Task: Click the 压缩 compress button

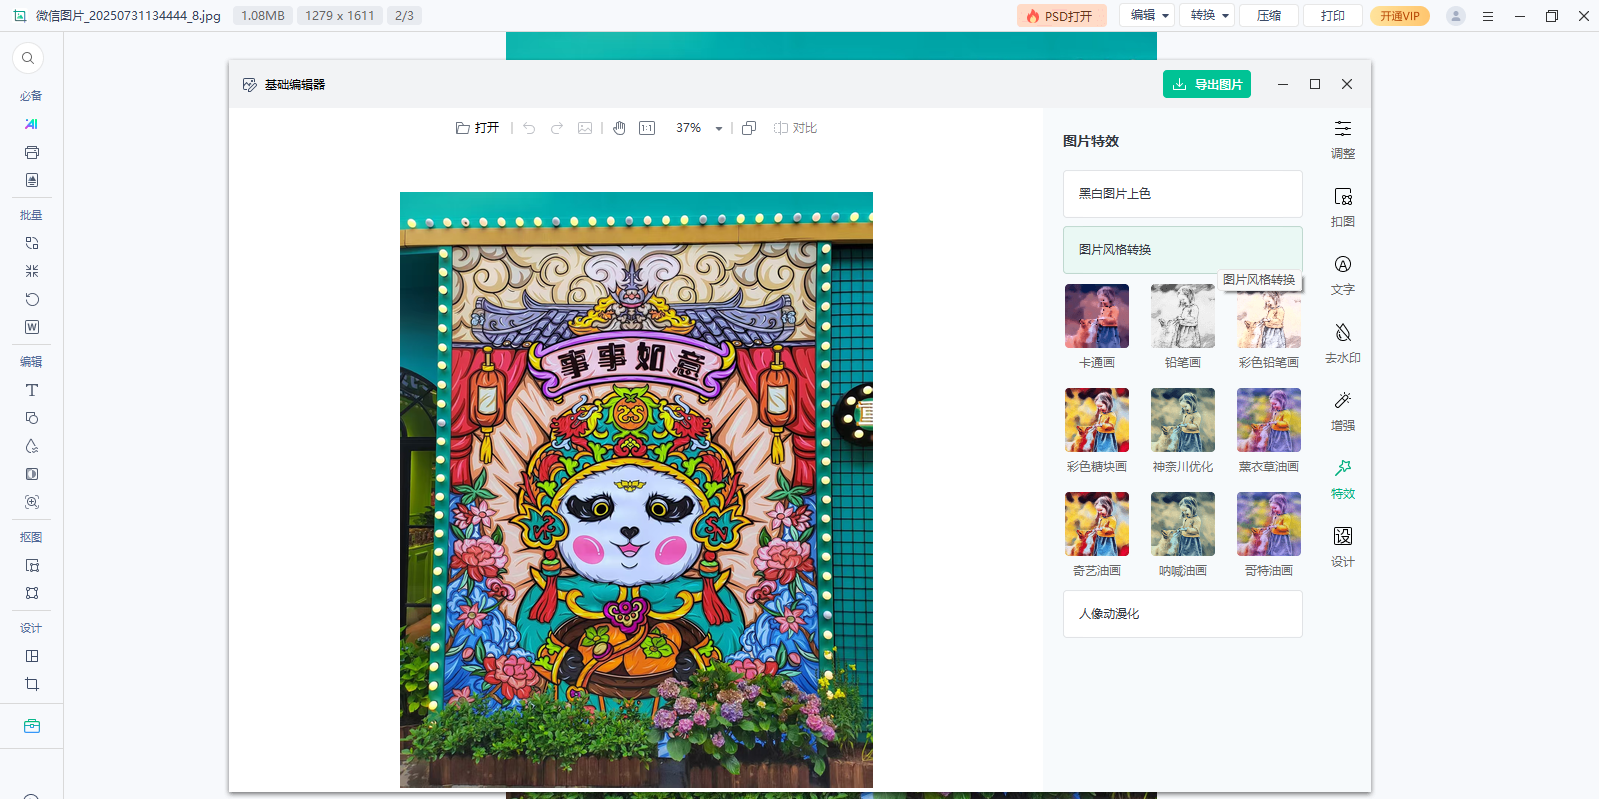Action: (x=1269, y=15)
